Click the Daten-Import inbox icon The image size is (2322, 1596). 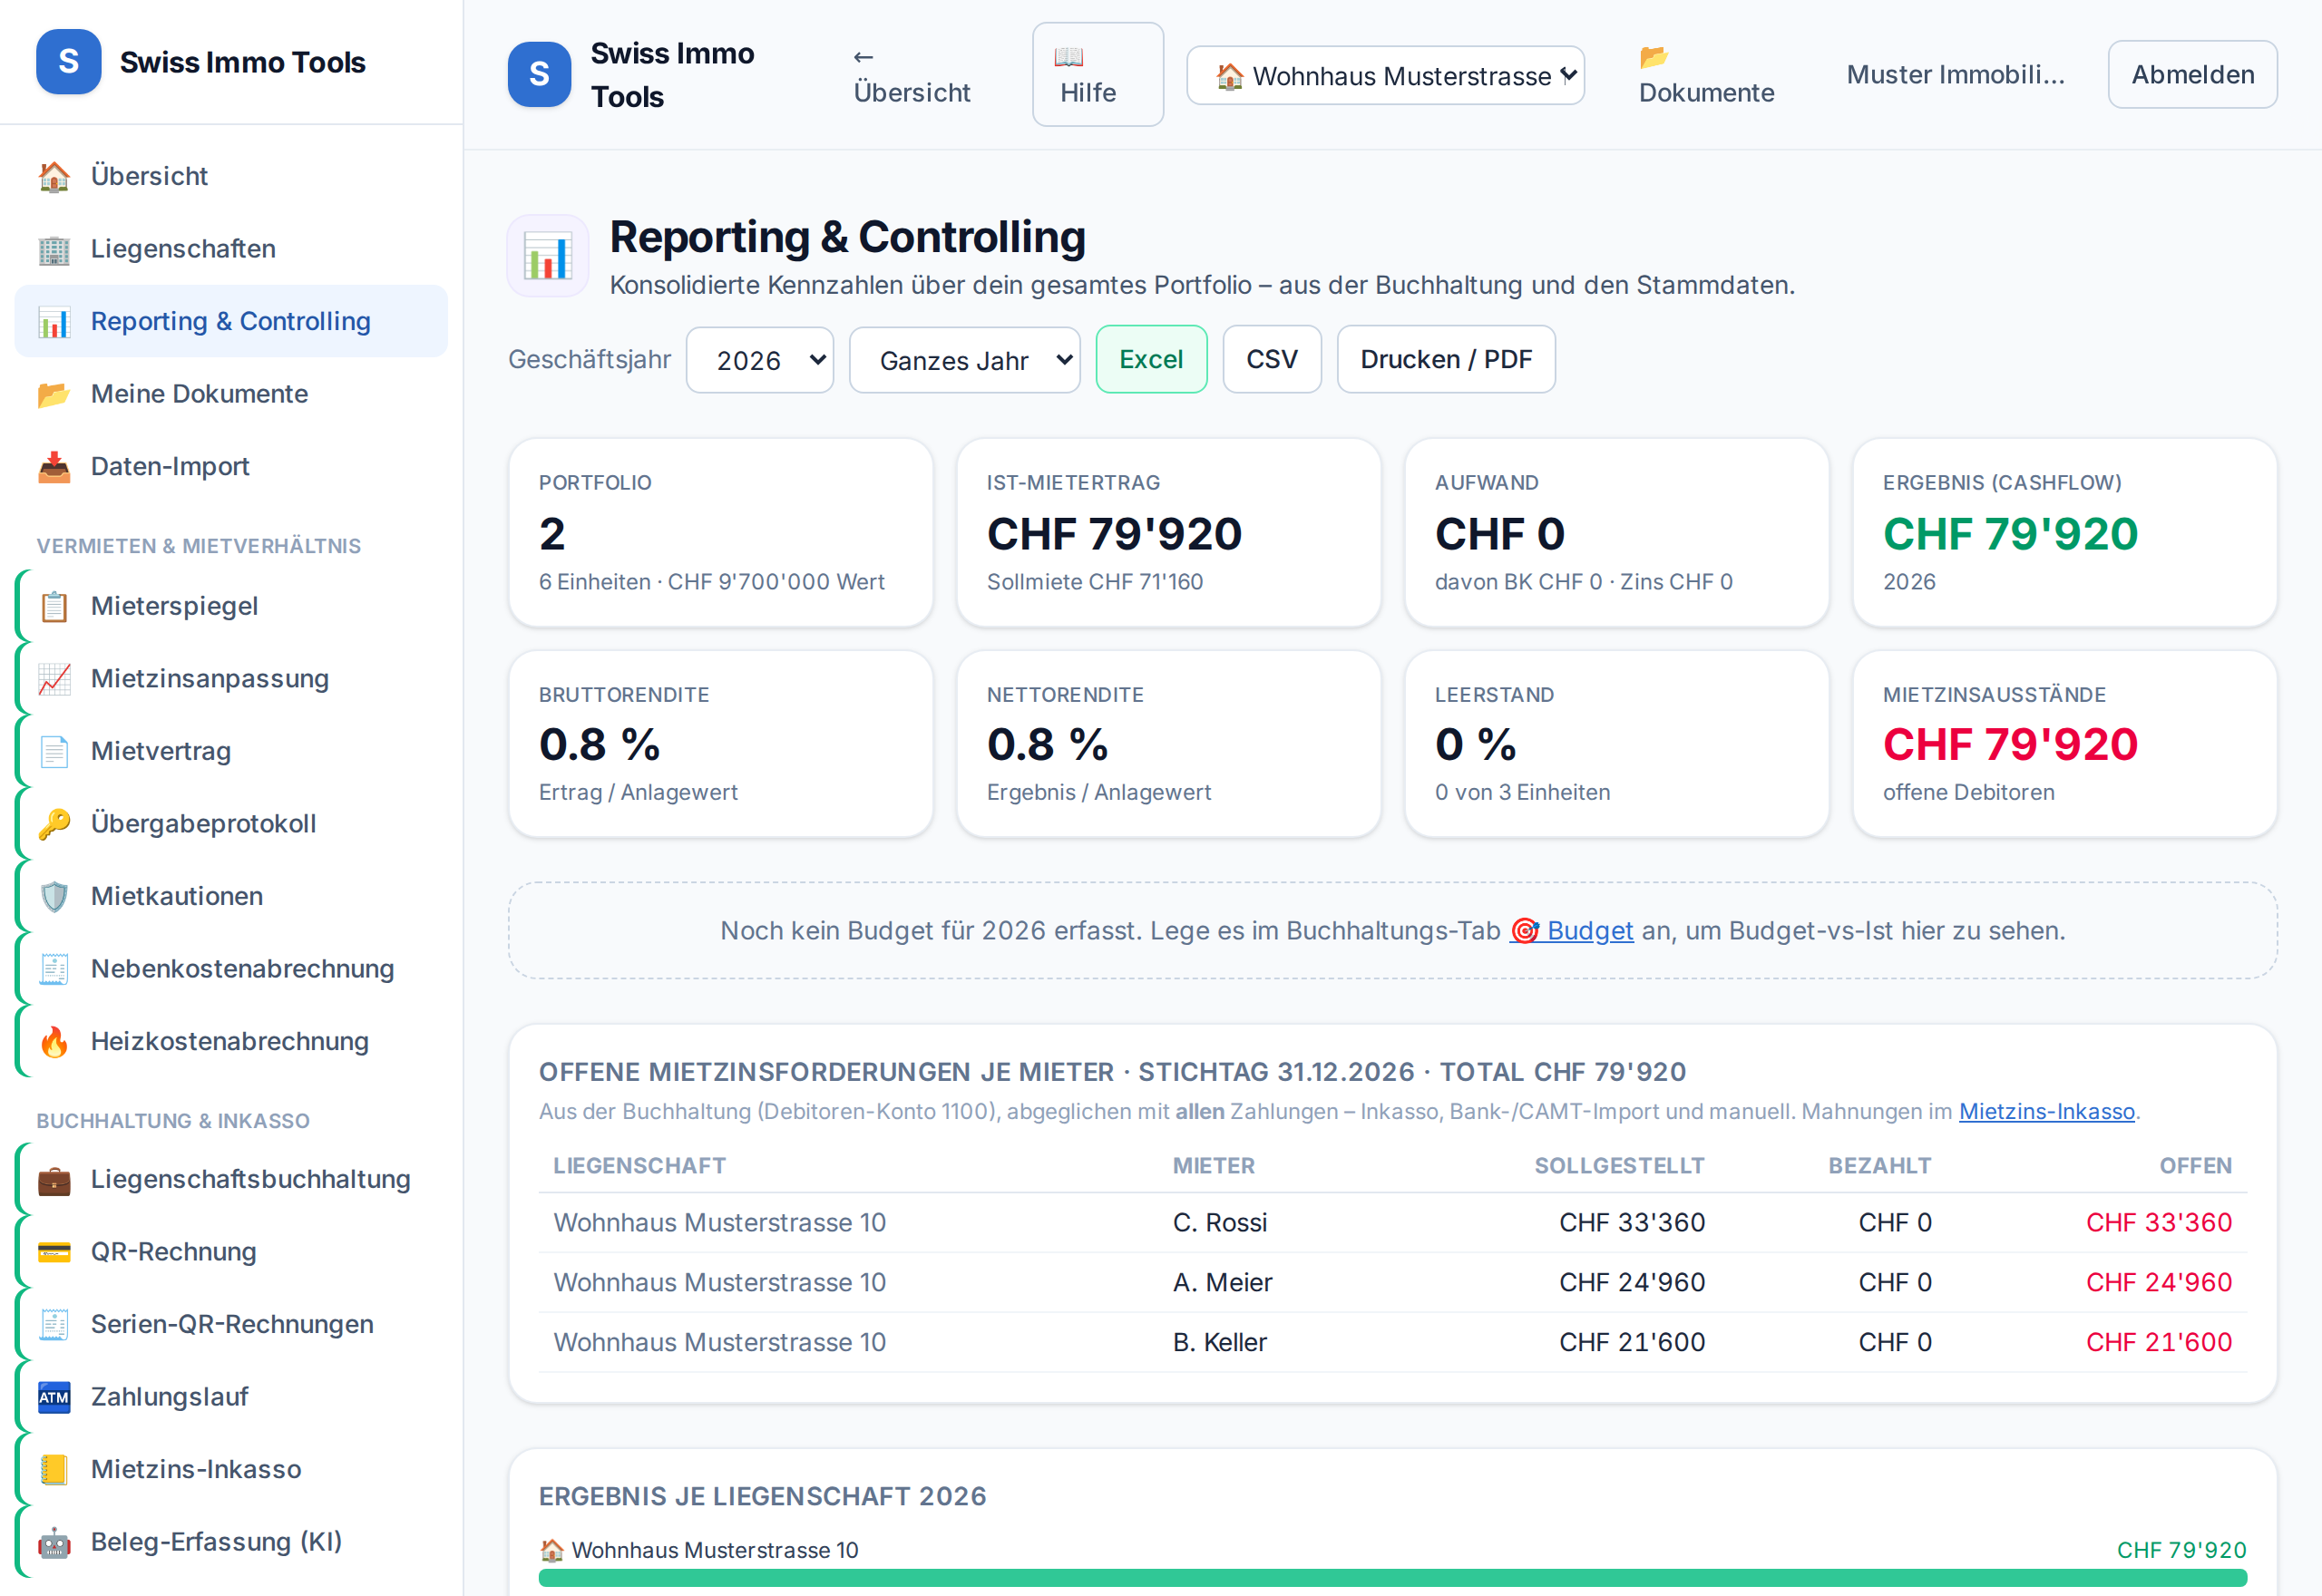54,466
